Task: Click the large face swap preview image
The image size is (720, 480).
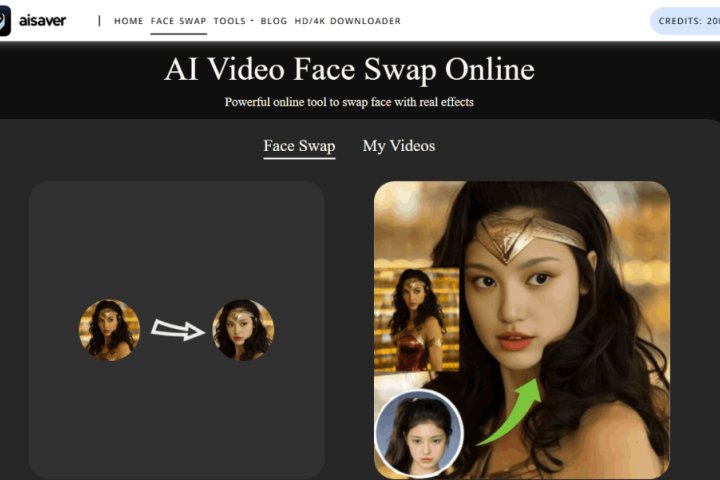Action: [522, 330]
